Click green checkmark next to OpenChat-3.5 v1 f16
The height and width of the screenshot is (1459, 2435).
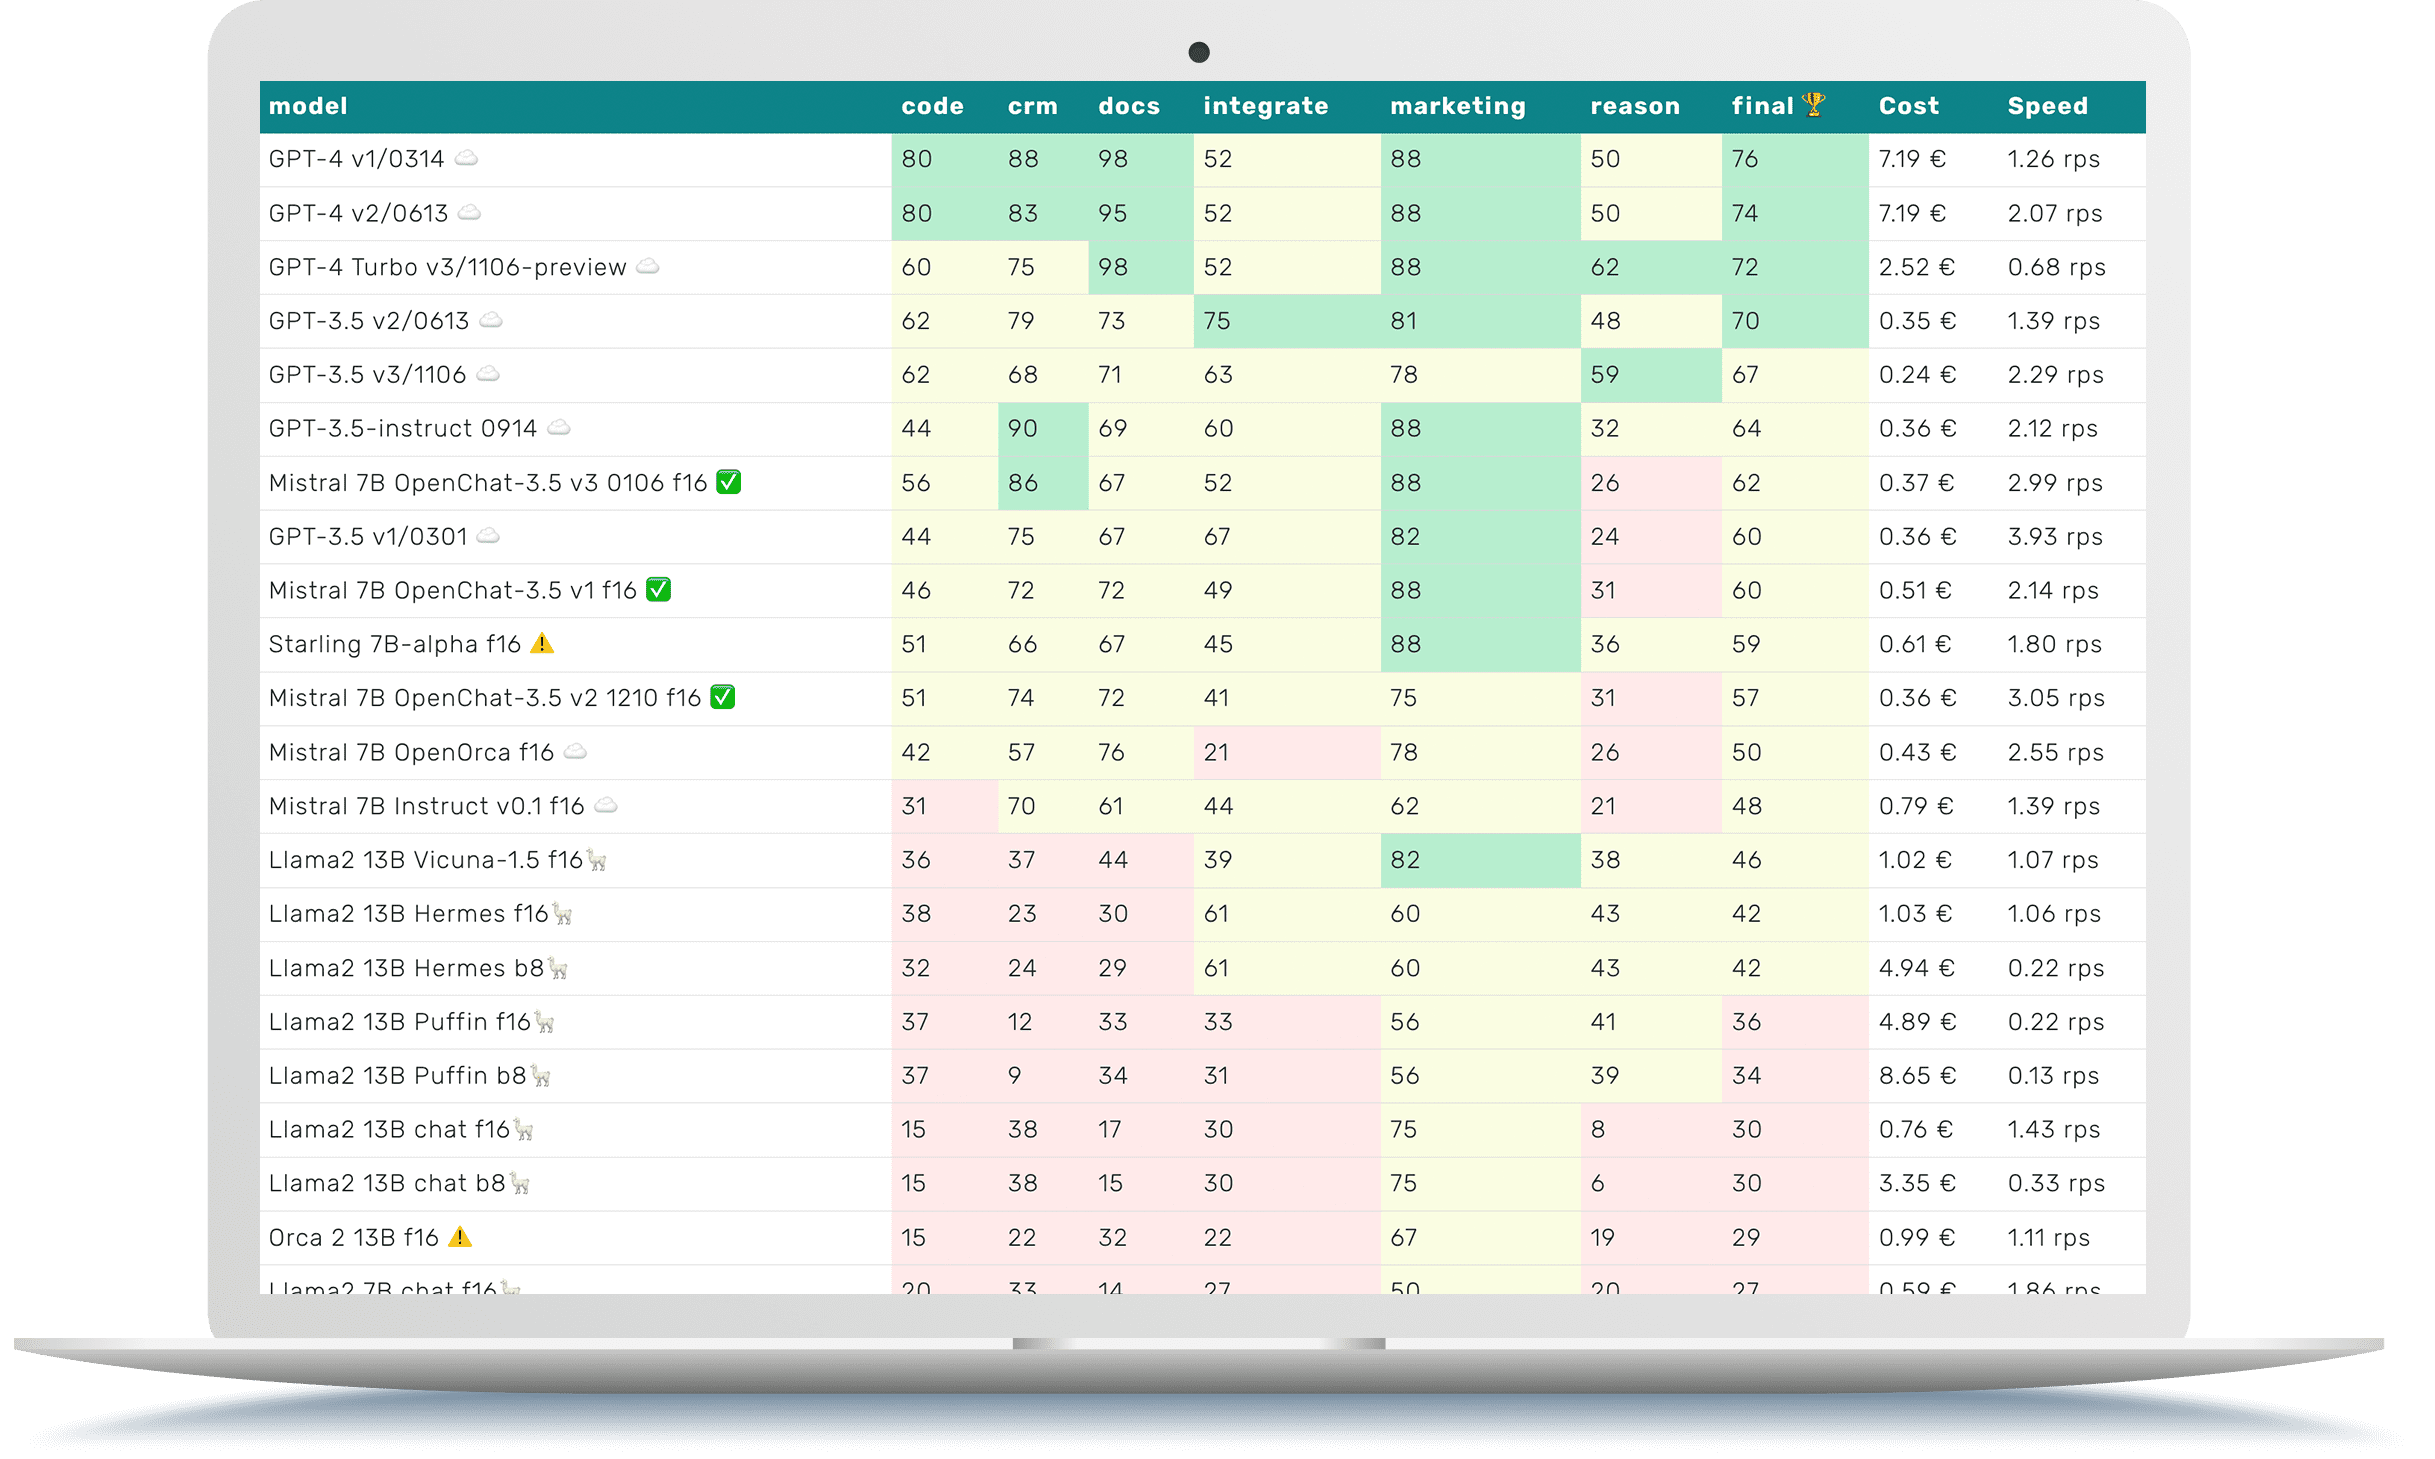click(x=658, y=590)
